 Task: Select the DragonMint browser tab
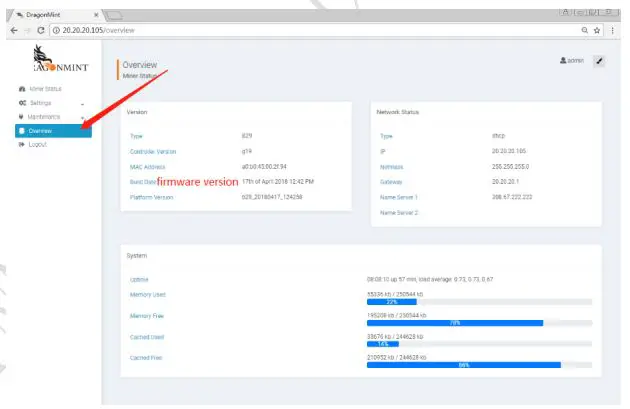tap(54, 15)
